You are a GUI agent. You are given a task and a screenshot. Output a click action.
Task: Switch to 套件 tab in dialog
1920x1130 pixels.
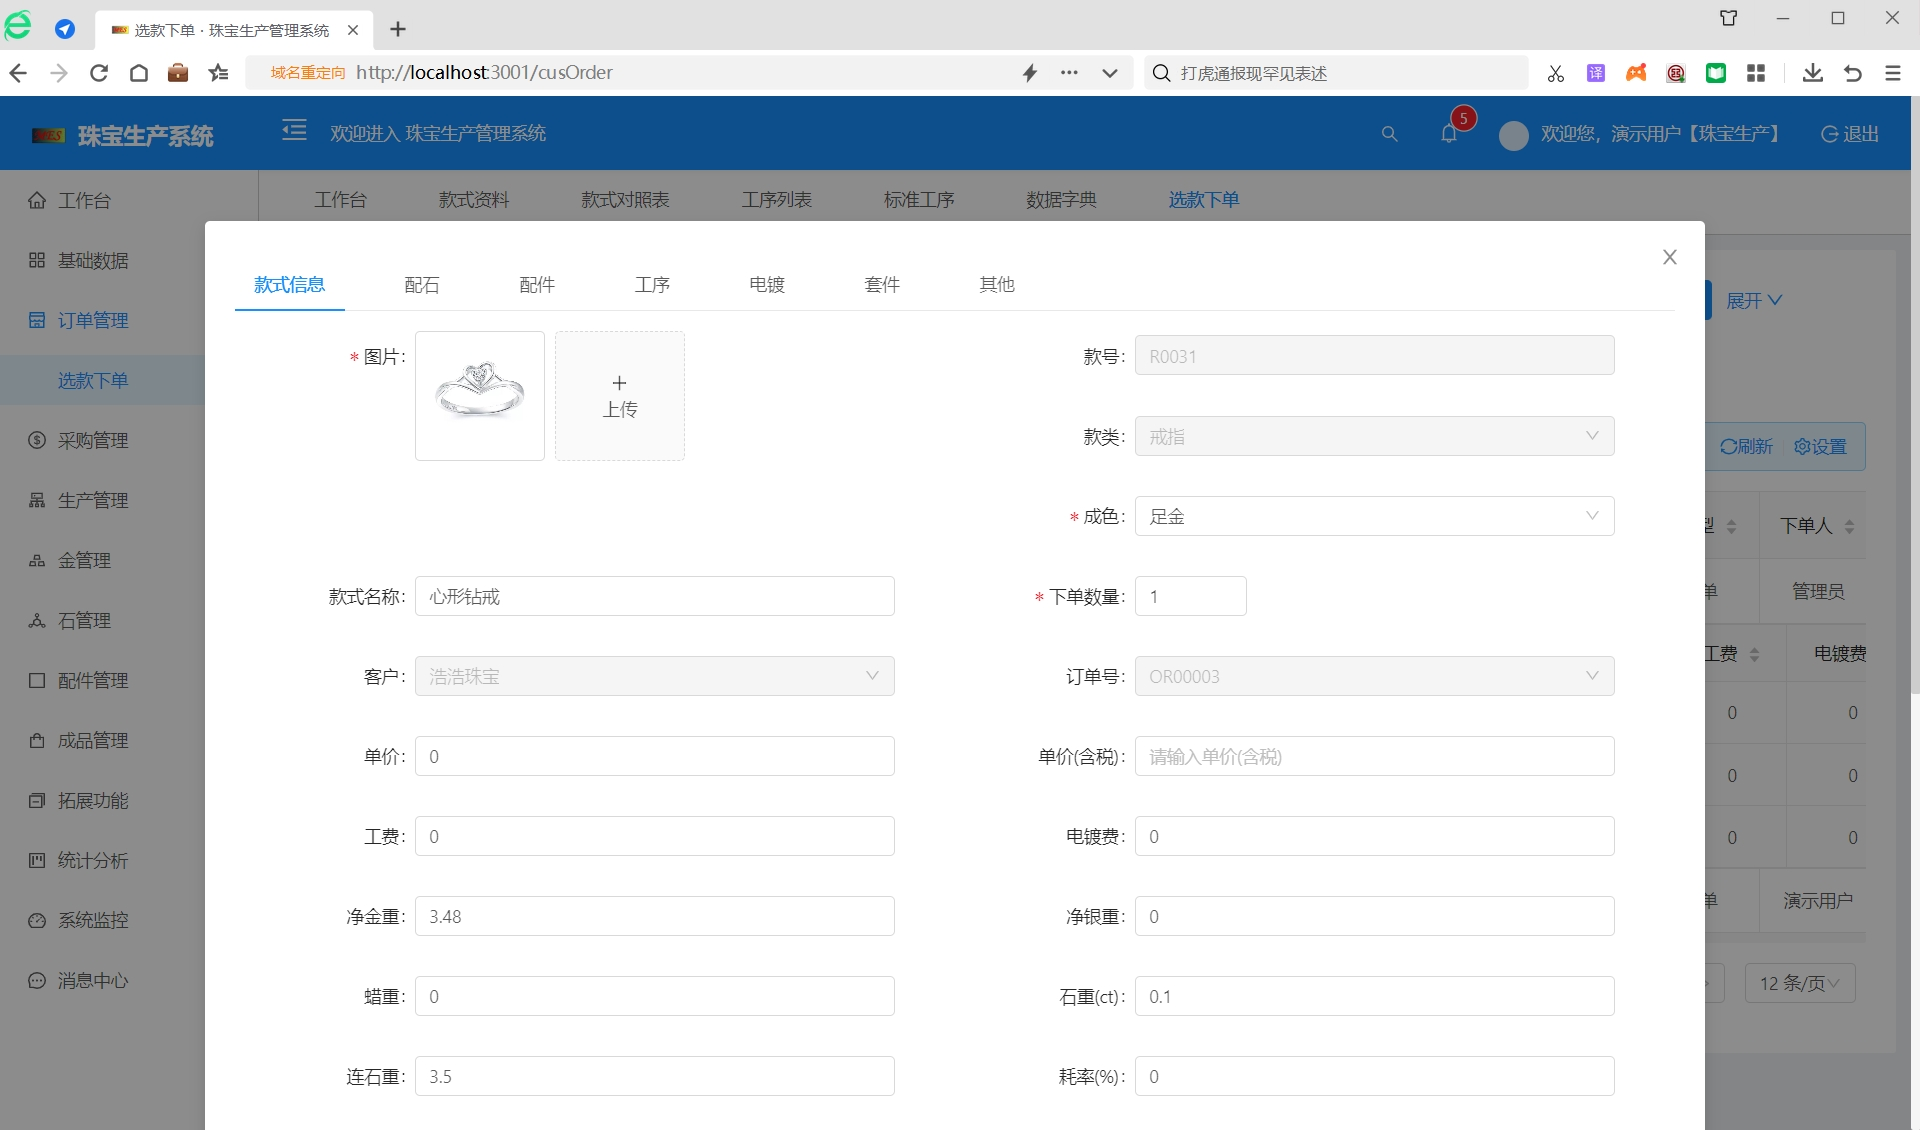882,285
